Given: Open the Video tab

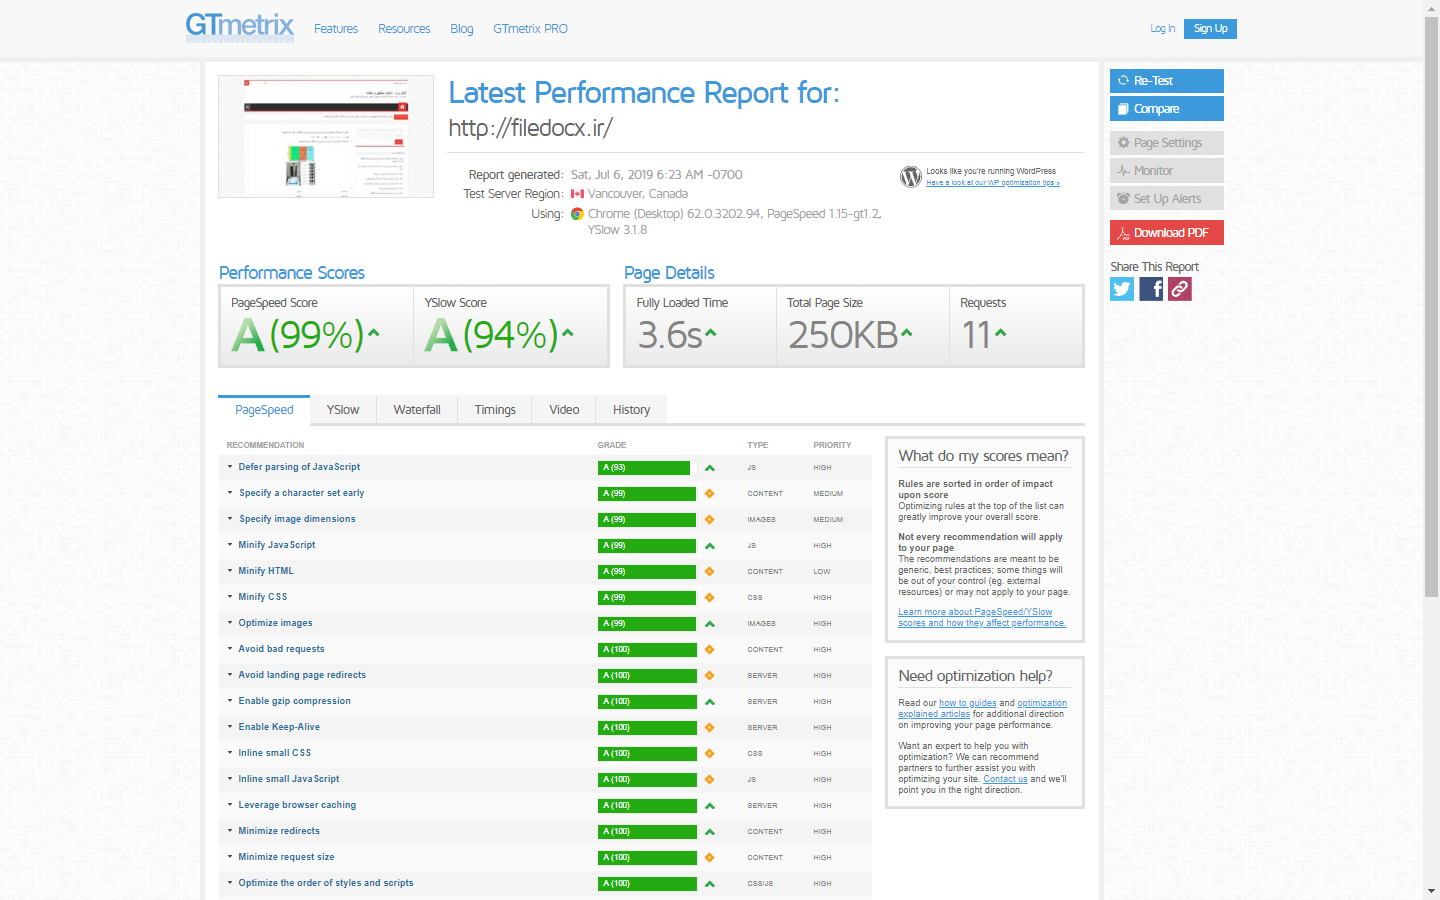Looking at the screenshot, I should tap(564, 410).
